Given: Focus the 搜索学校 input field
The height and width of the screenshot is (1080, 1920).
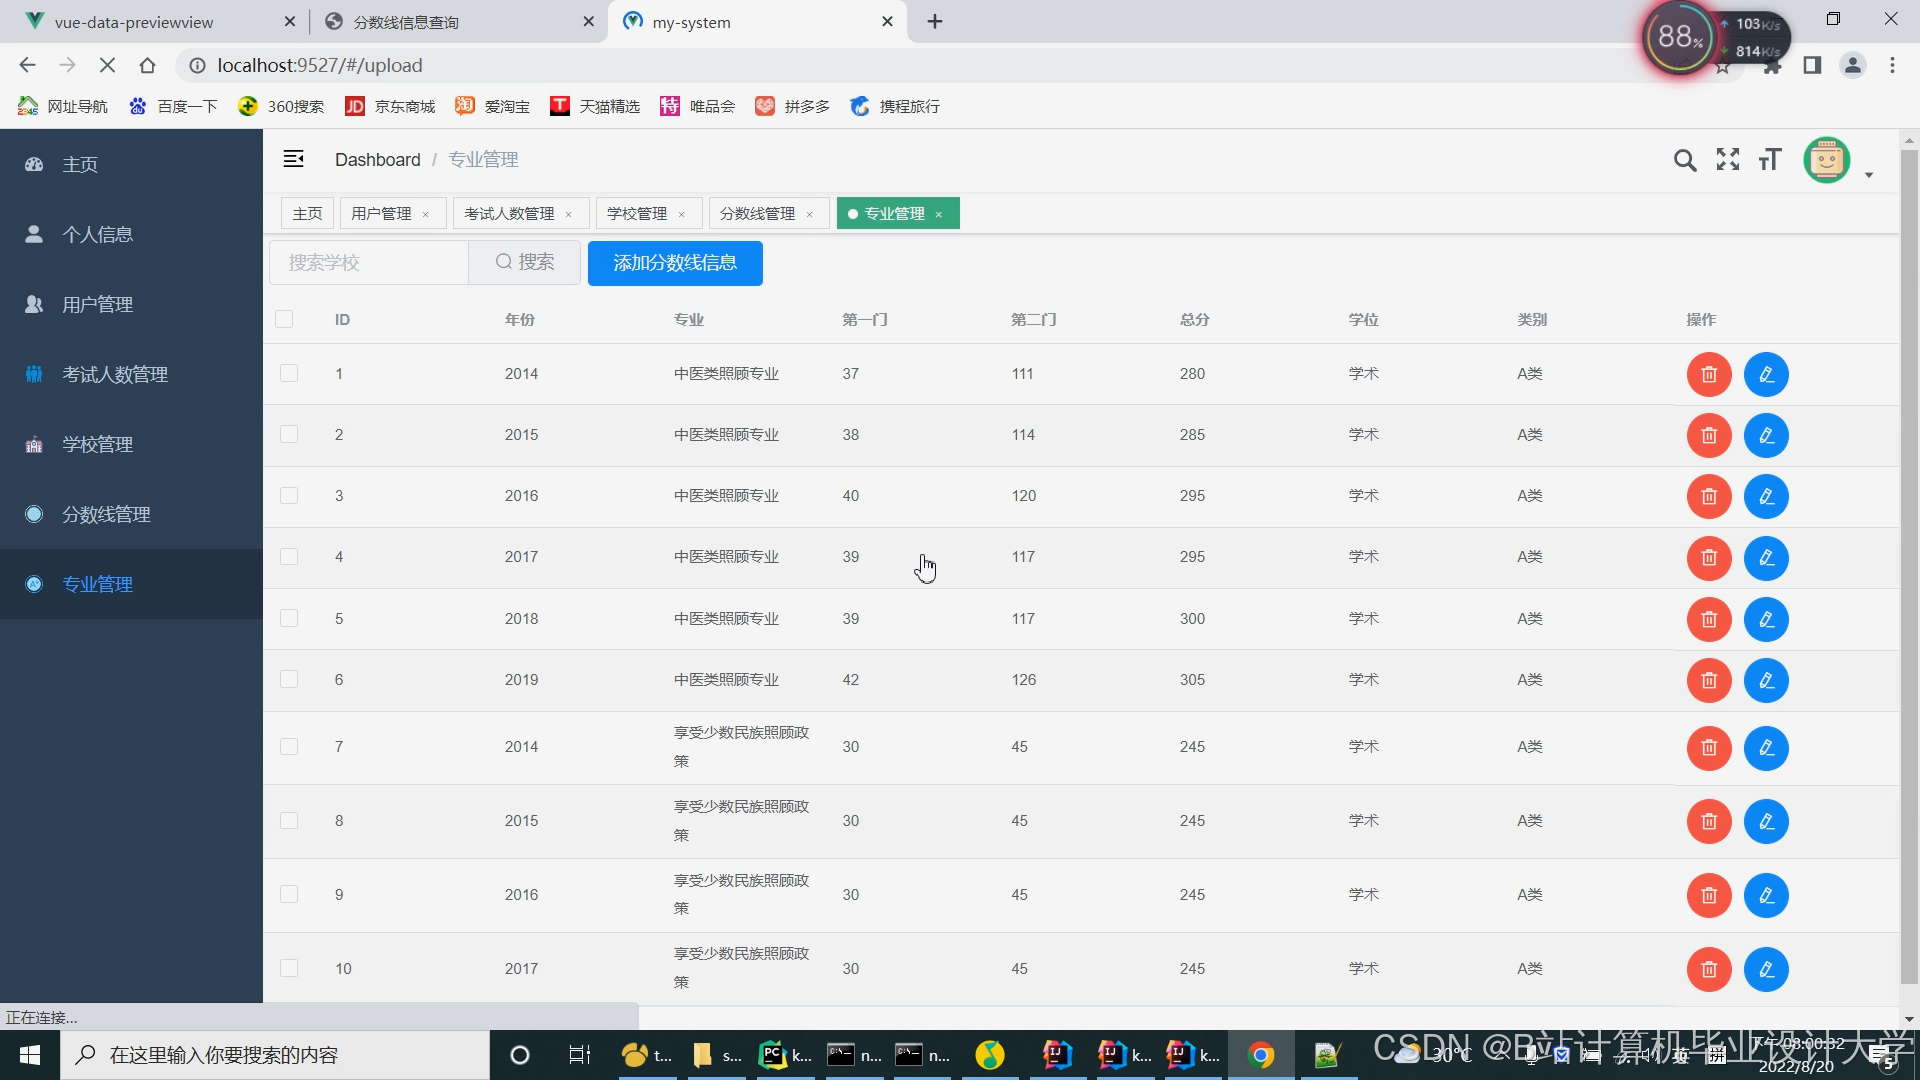Looking at the screenshot, I should click(368, 263).
